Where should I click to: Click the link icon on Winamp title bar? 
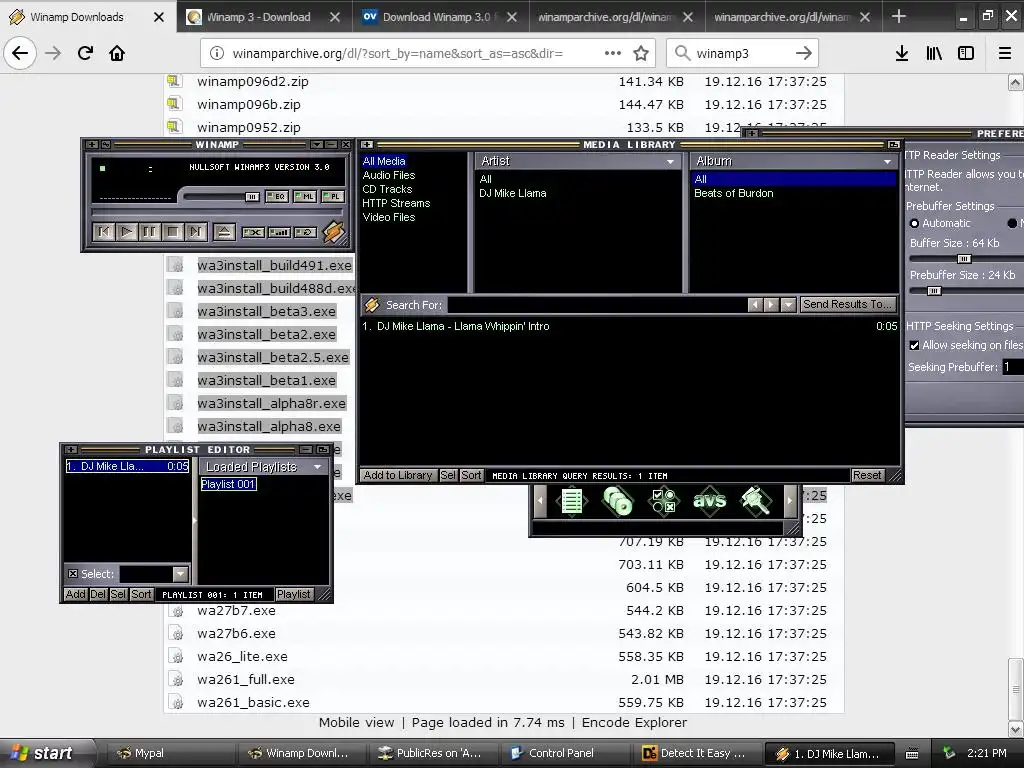(106, 144)
